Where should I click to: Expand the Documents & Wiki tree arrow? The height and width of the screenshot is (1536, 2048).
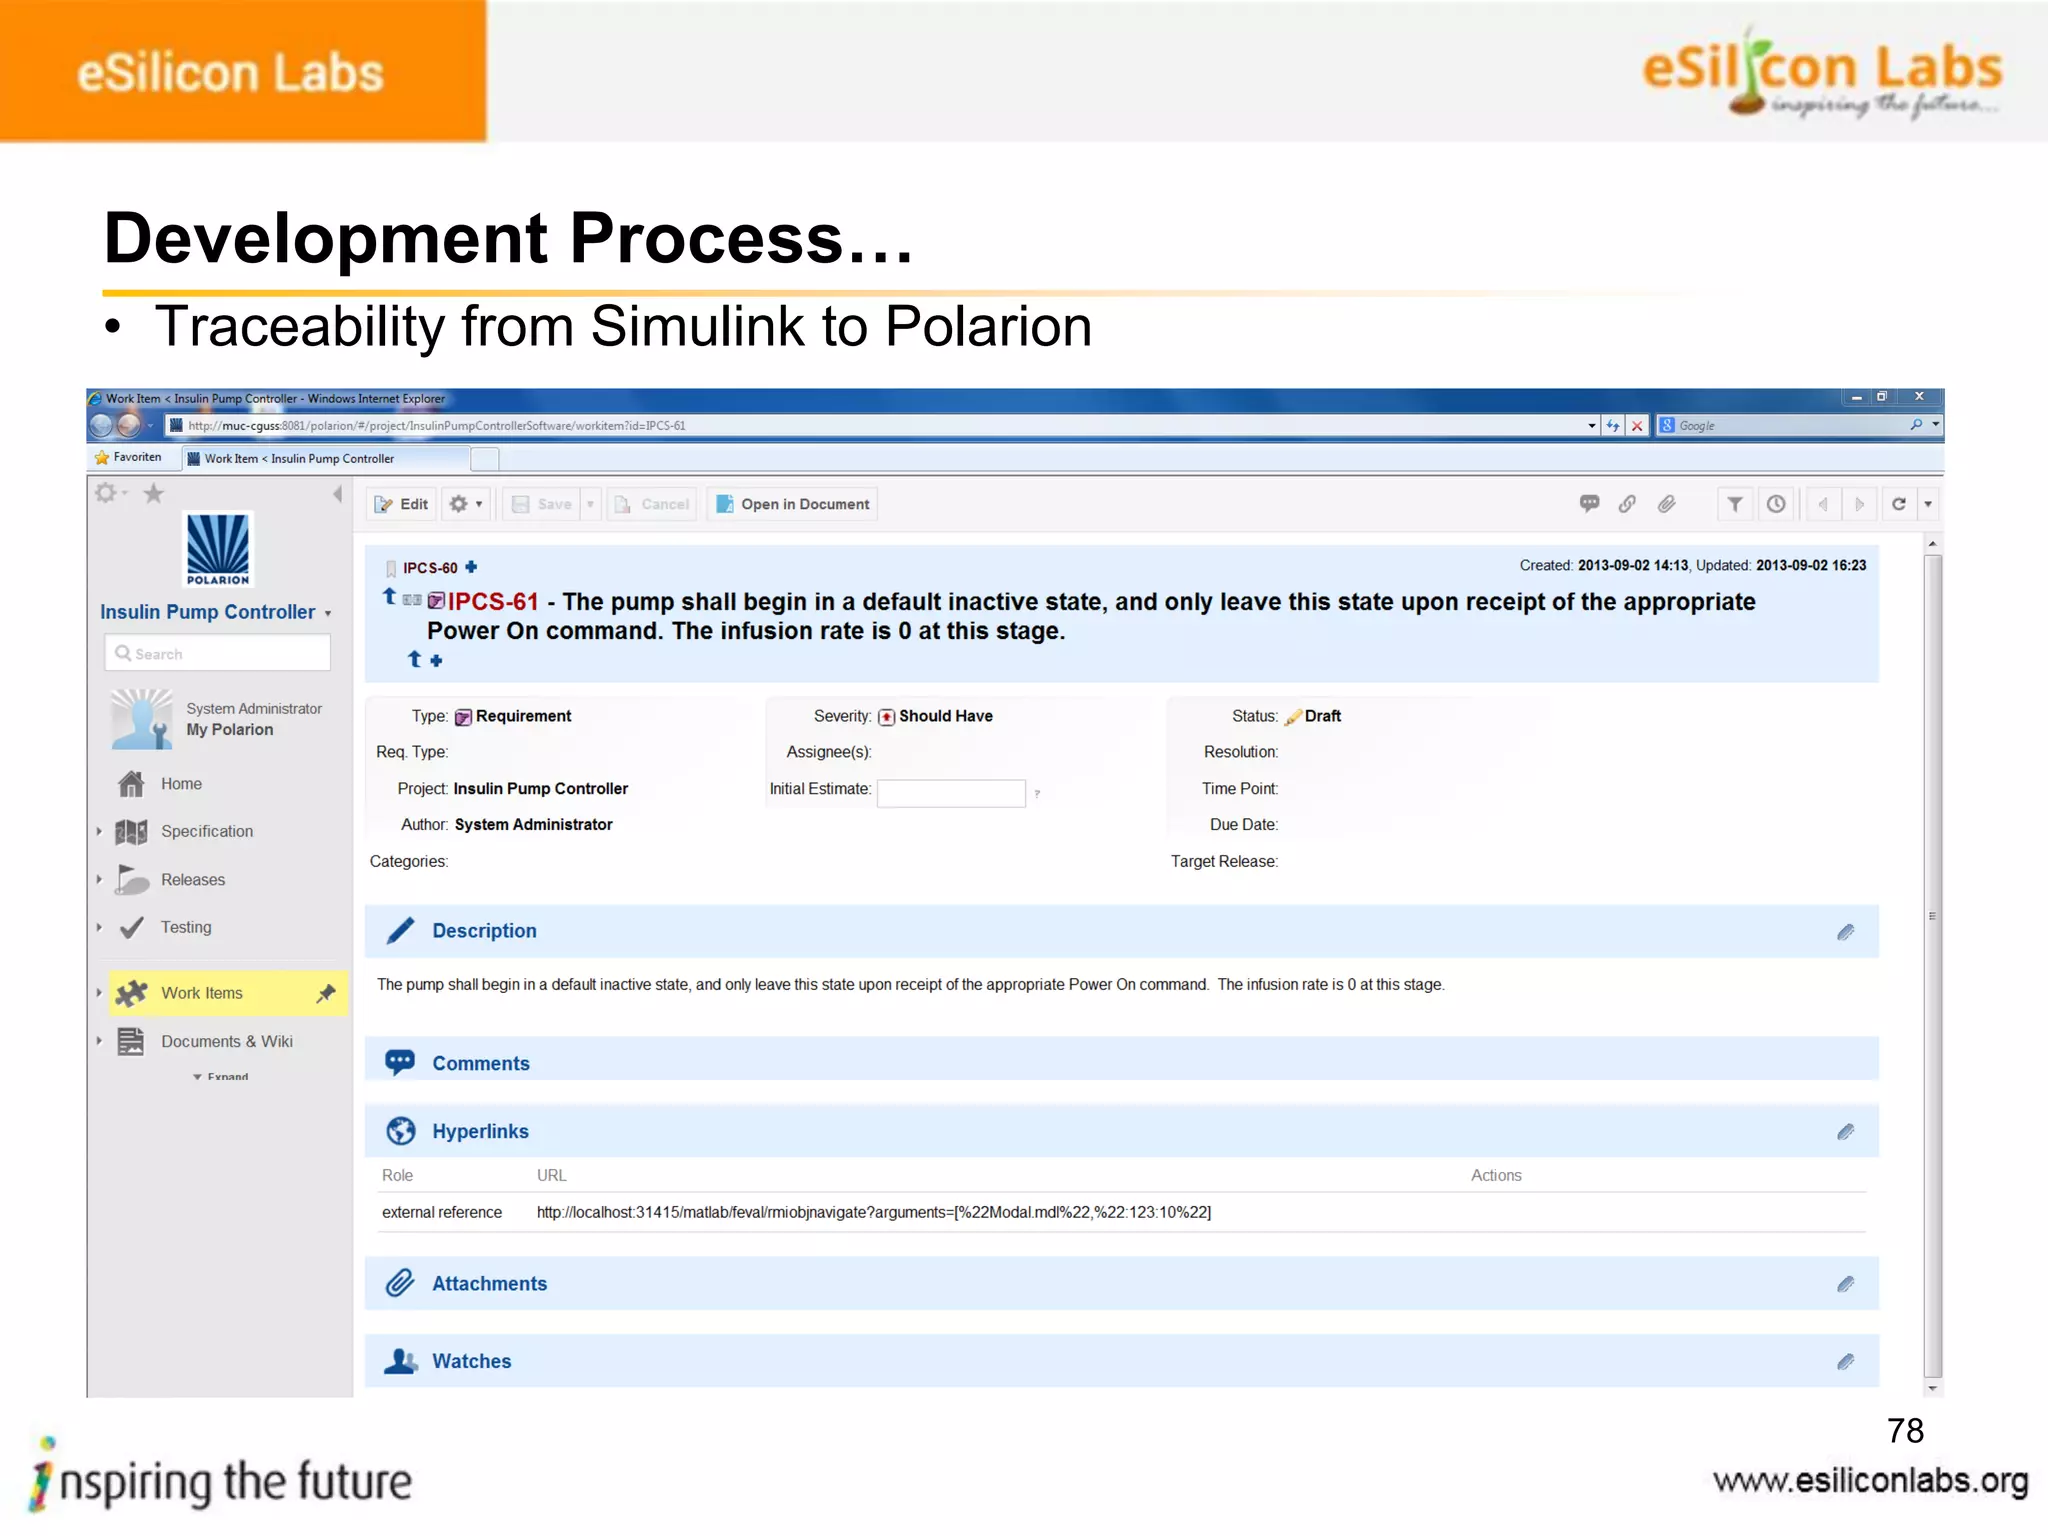click(x=99, y=1041)
